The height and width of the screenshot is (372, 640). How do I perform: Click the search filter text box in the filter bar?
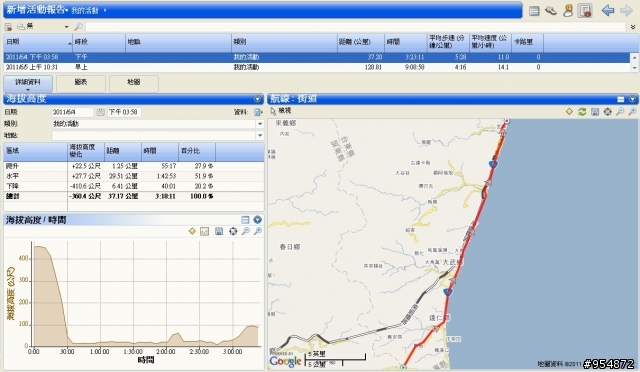pos(355,27)
